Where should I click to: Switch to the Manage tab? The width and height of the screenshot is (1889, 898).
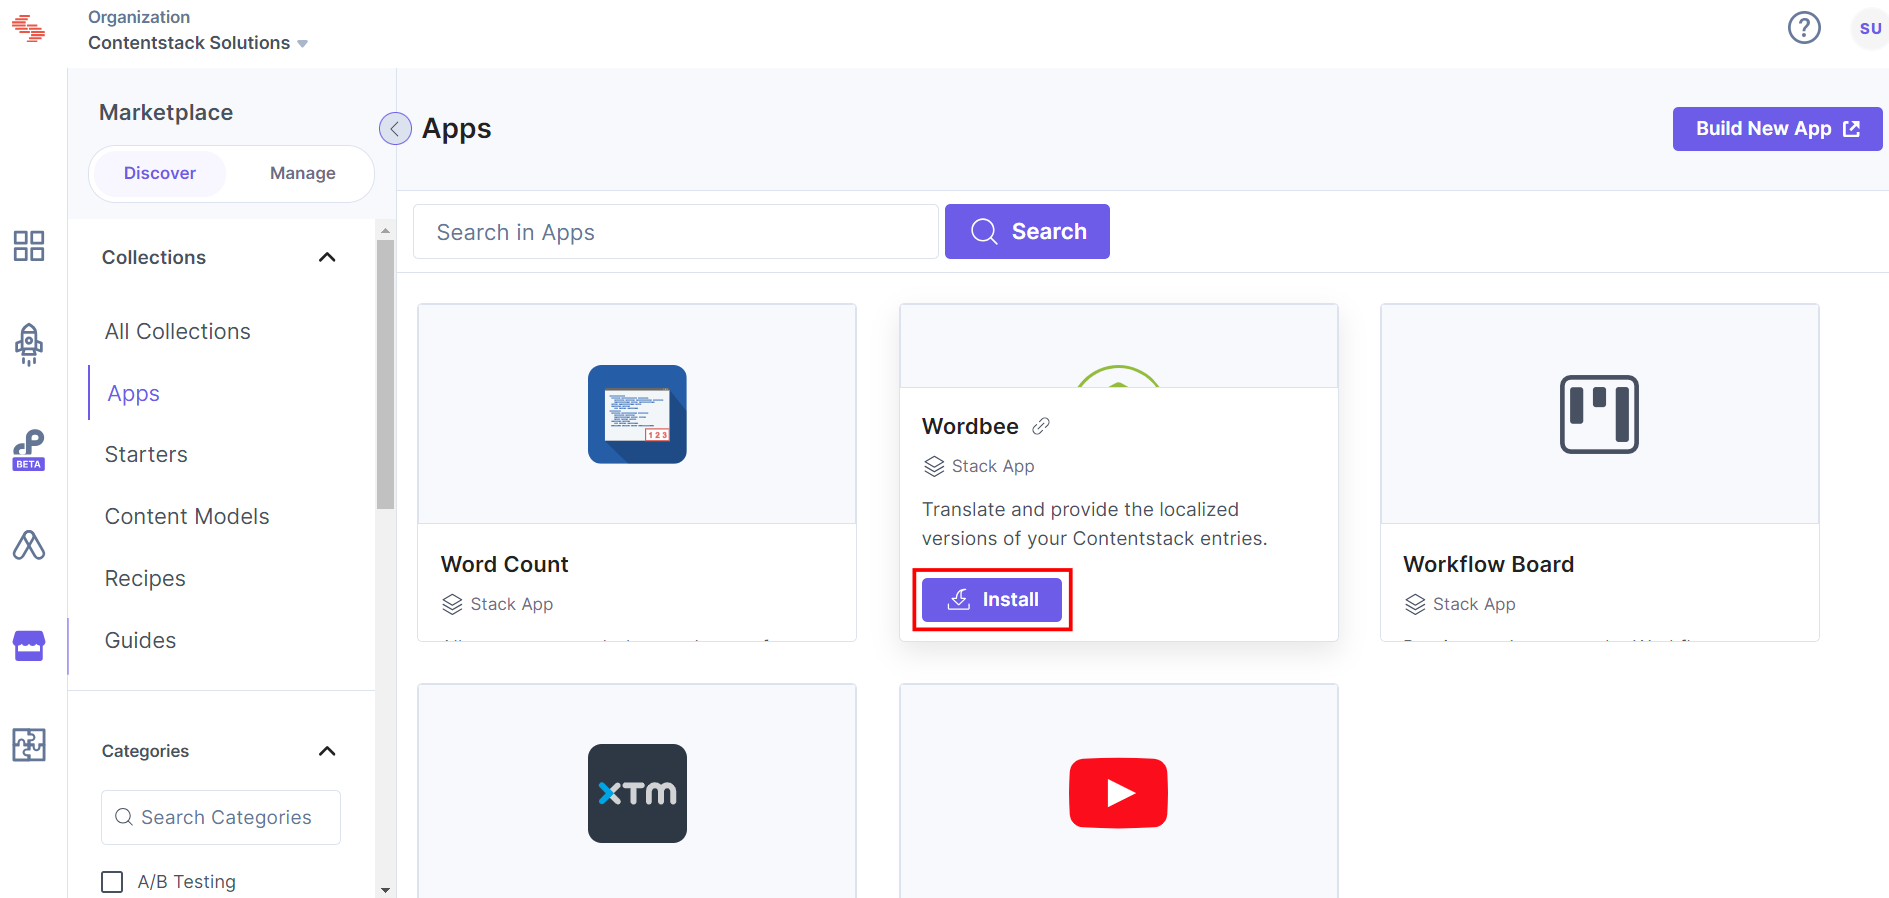click(303, 173)
